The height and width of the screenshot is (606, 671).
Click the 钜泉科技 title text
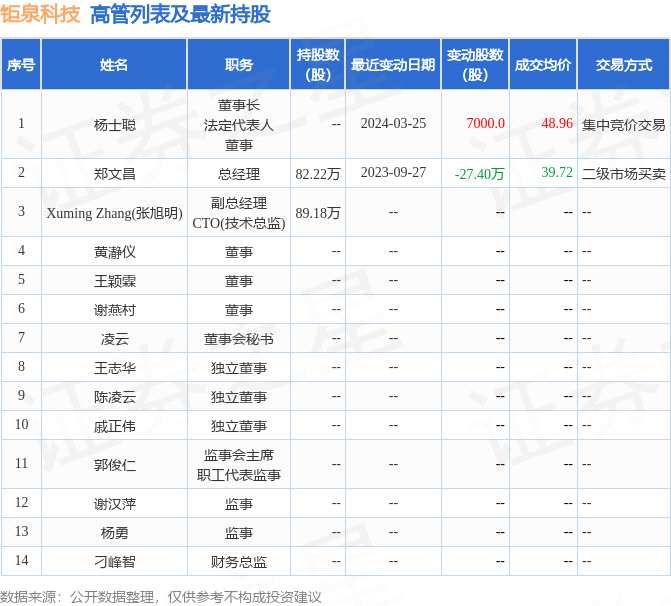point(40,14)
